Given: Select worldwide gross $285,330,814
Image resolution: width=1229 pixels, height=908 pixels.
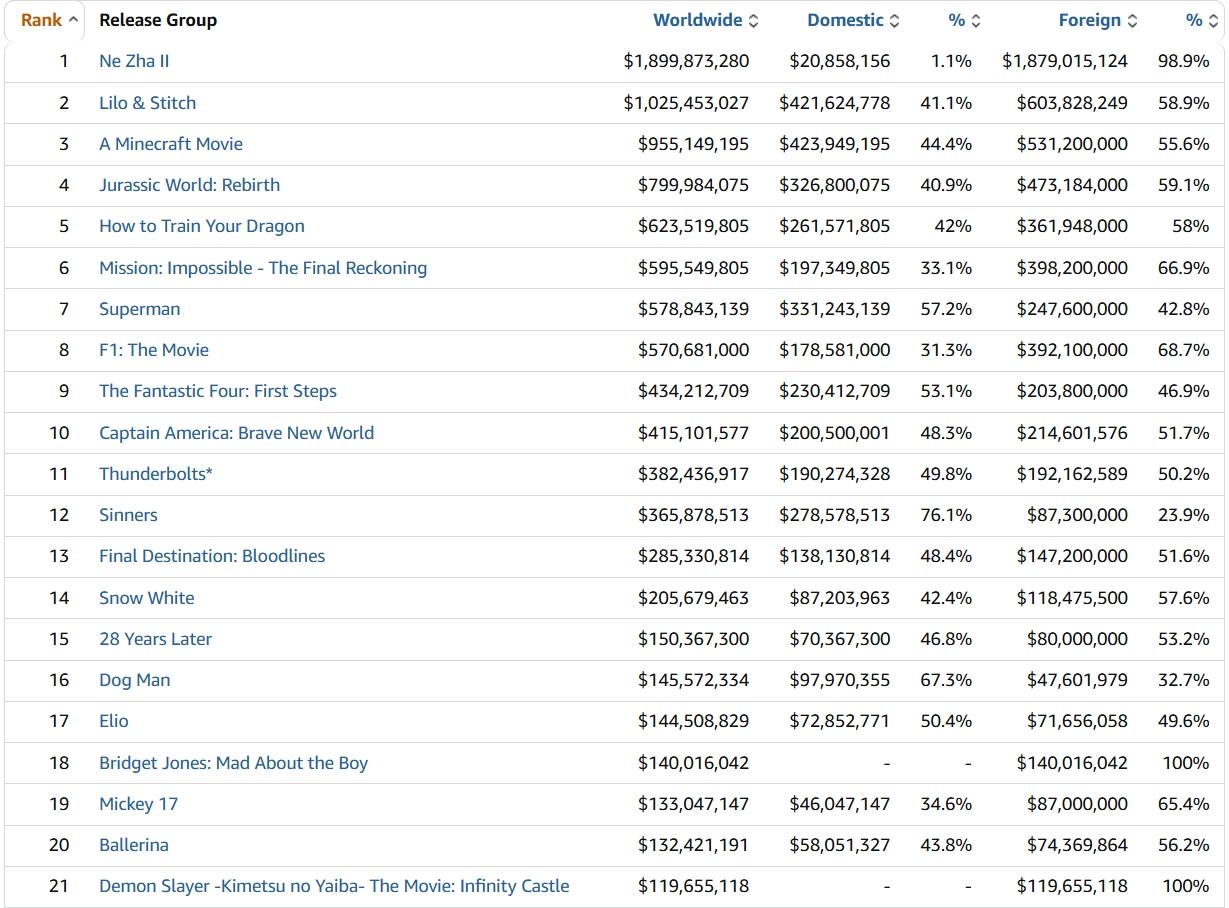Looking at the screenshot, I should pos(693,556).
